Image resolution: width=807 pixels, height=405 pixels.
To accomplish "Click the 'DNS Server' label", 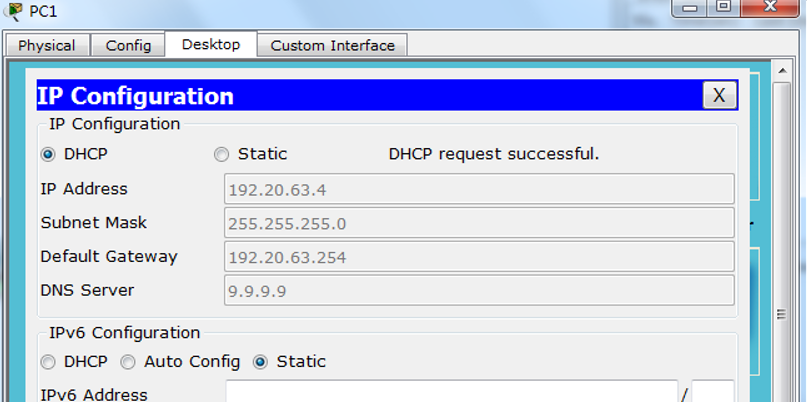I will (x=87, y=290).
